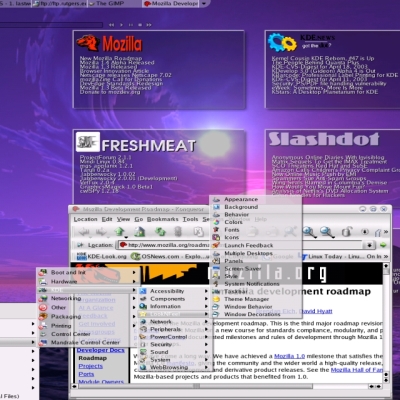
Task: Go up one level with Up arrow
Action: pyautogui.click(x=120, y=231)
